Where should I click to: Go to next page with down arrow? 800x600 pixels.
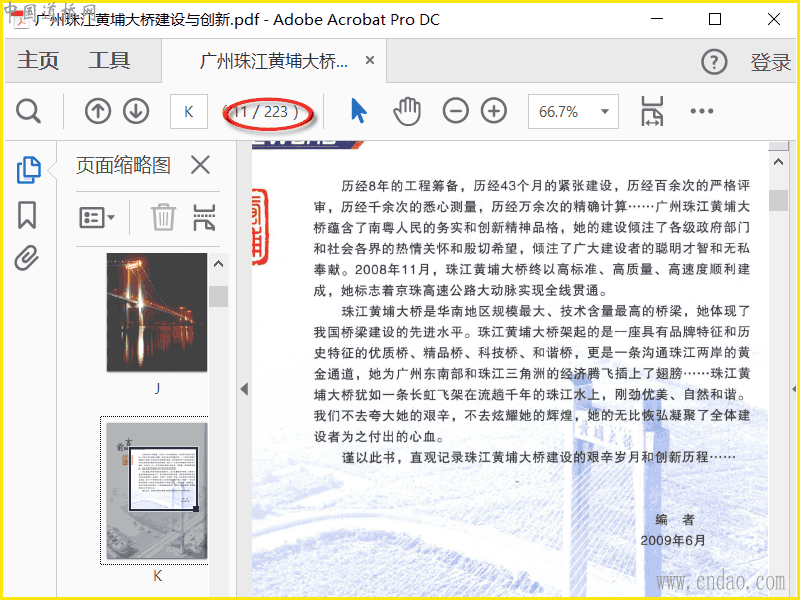coord(136,111)
